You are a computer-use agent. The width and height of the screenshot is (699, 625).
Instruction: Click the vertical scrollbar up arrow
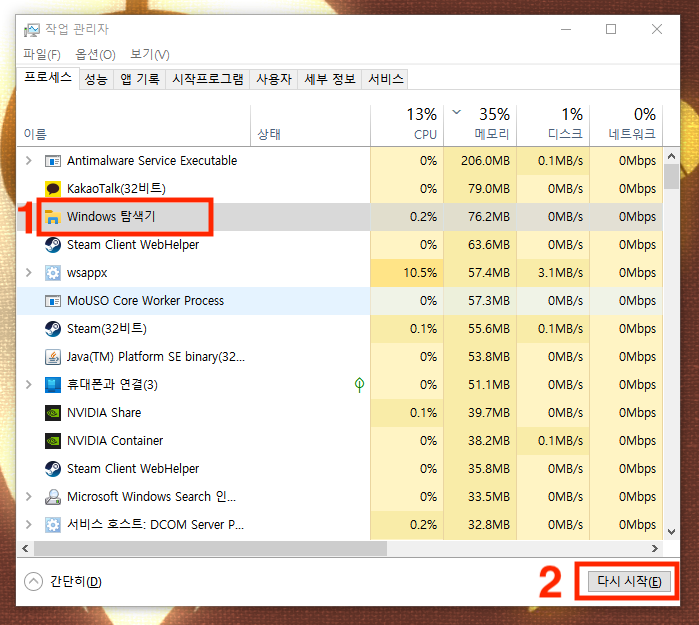point(671,156)
